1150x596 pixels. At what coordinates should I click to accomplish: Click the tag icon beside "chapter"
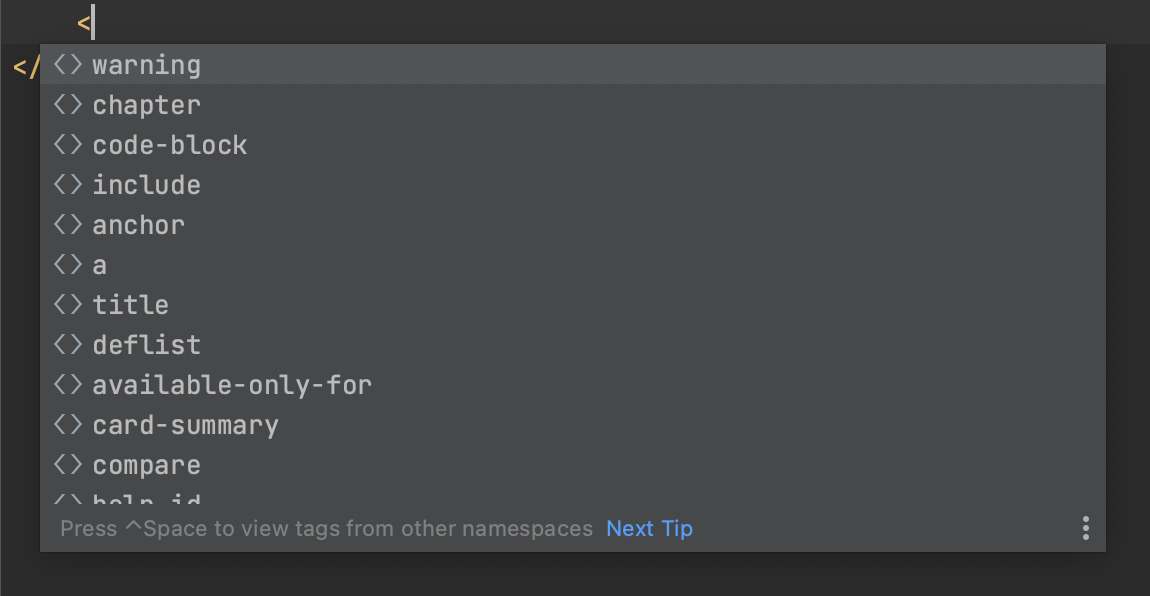pyautogui.click(x=66, y=104)
